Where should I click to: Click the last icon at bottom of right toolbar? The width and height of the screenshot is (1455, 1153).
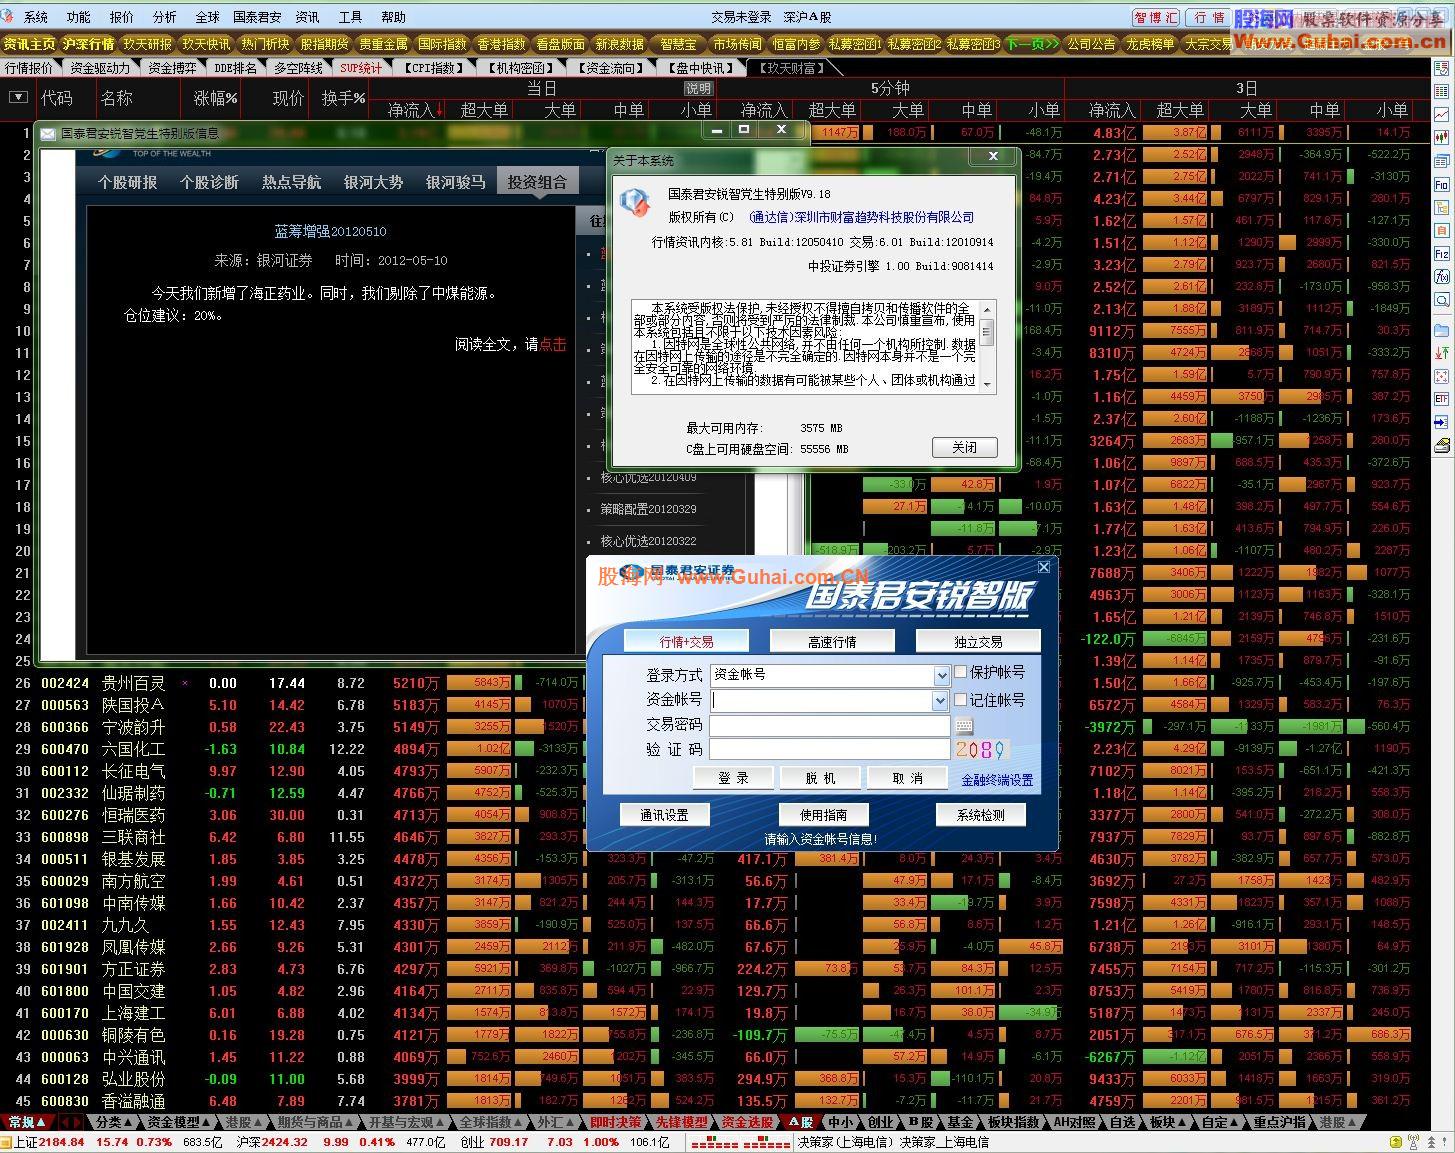pyautogui.click(x=1442, y=445)
